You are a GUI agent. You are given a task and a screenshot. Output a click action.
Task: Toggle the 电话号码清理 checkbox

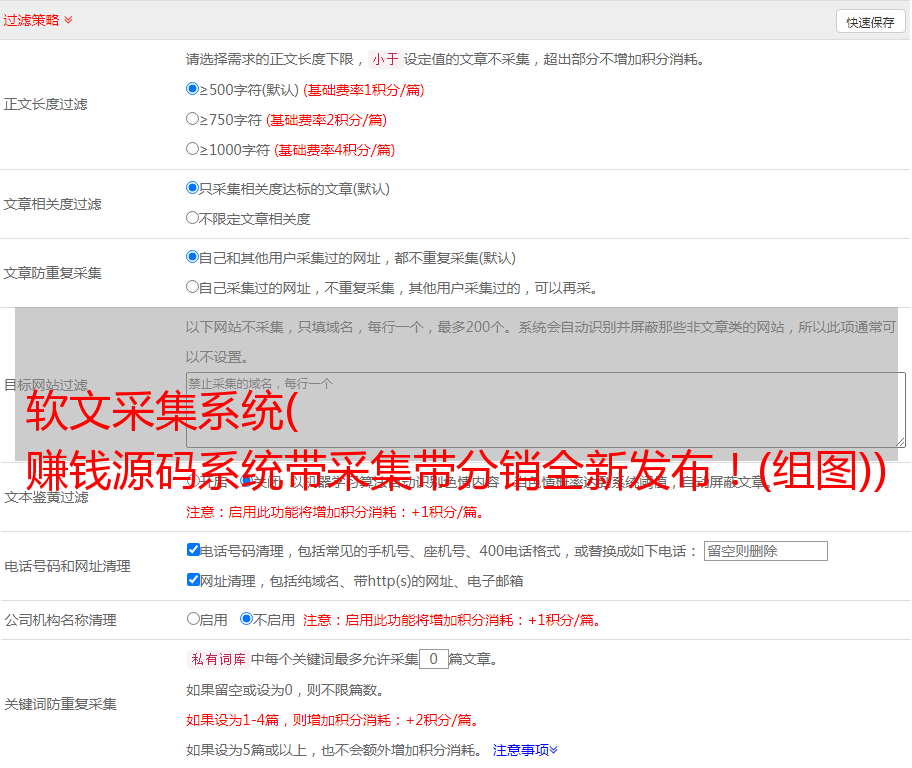pos(194,550)
